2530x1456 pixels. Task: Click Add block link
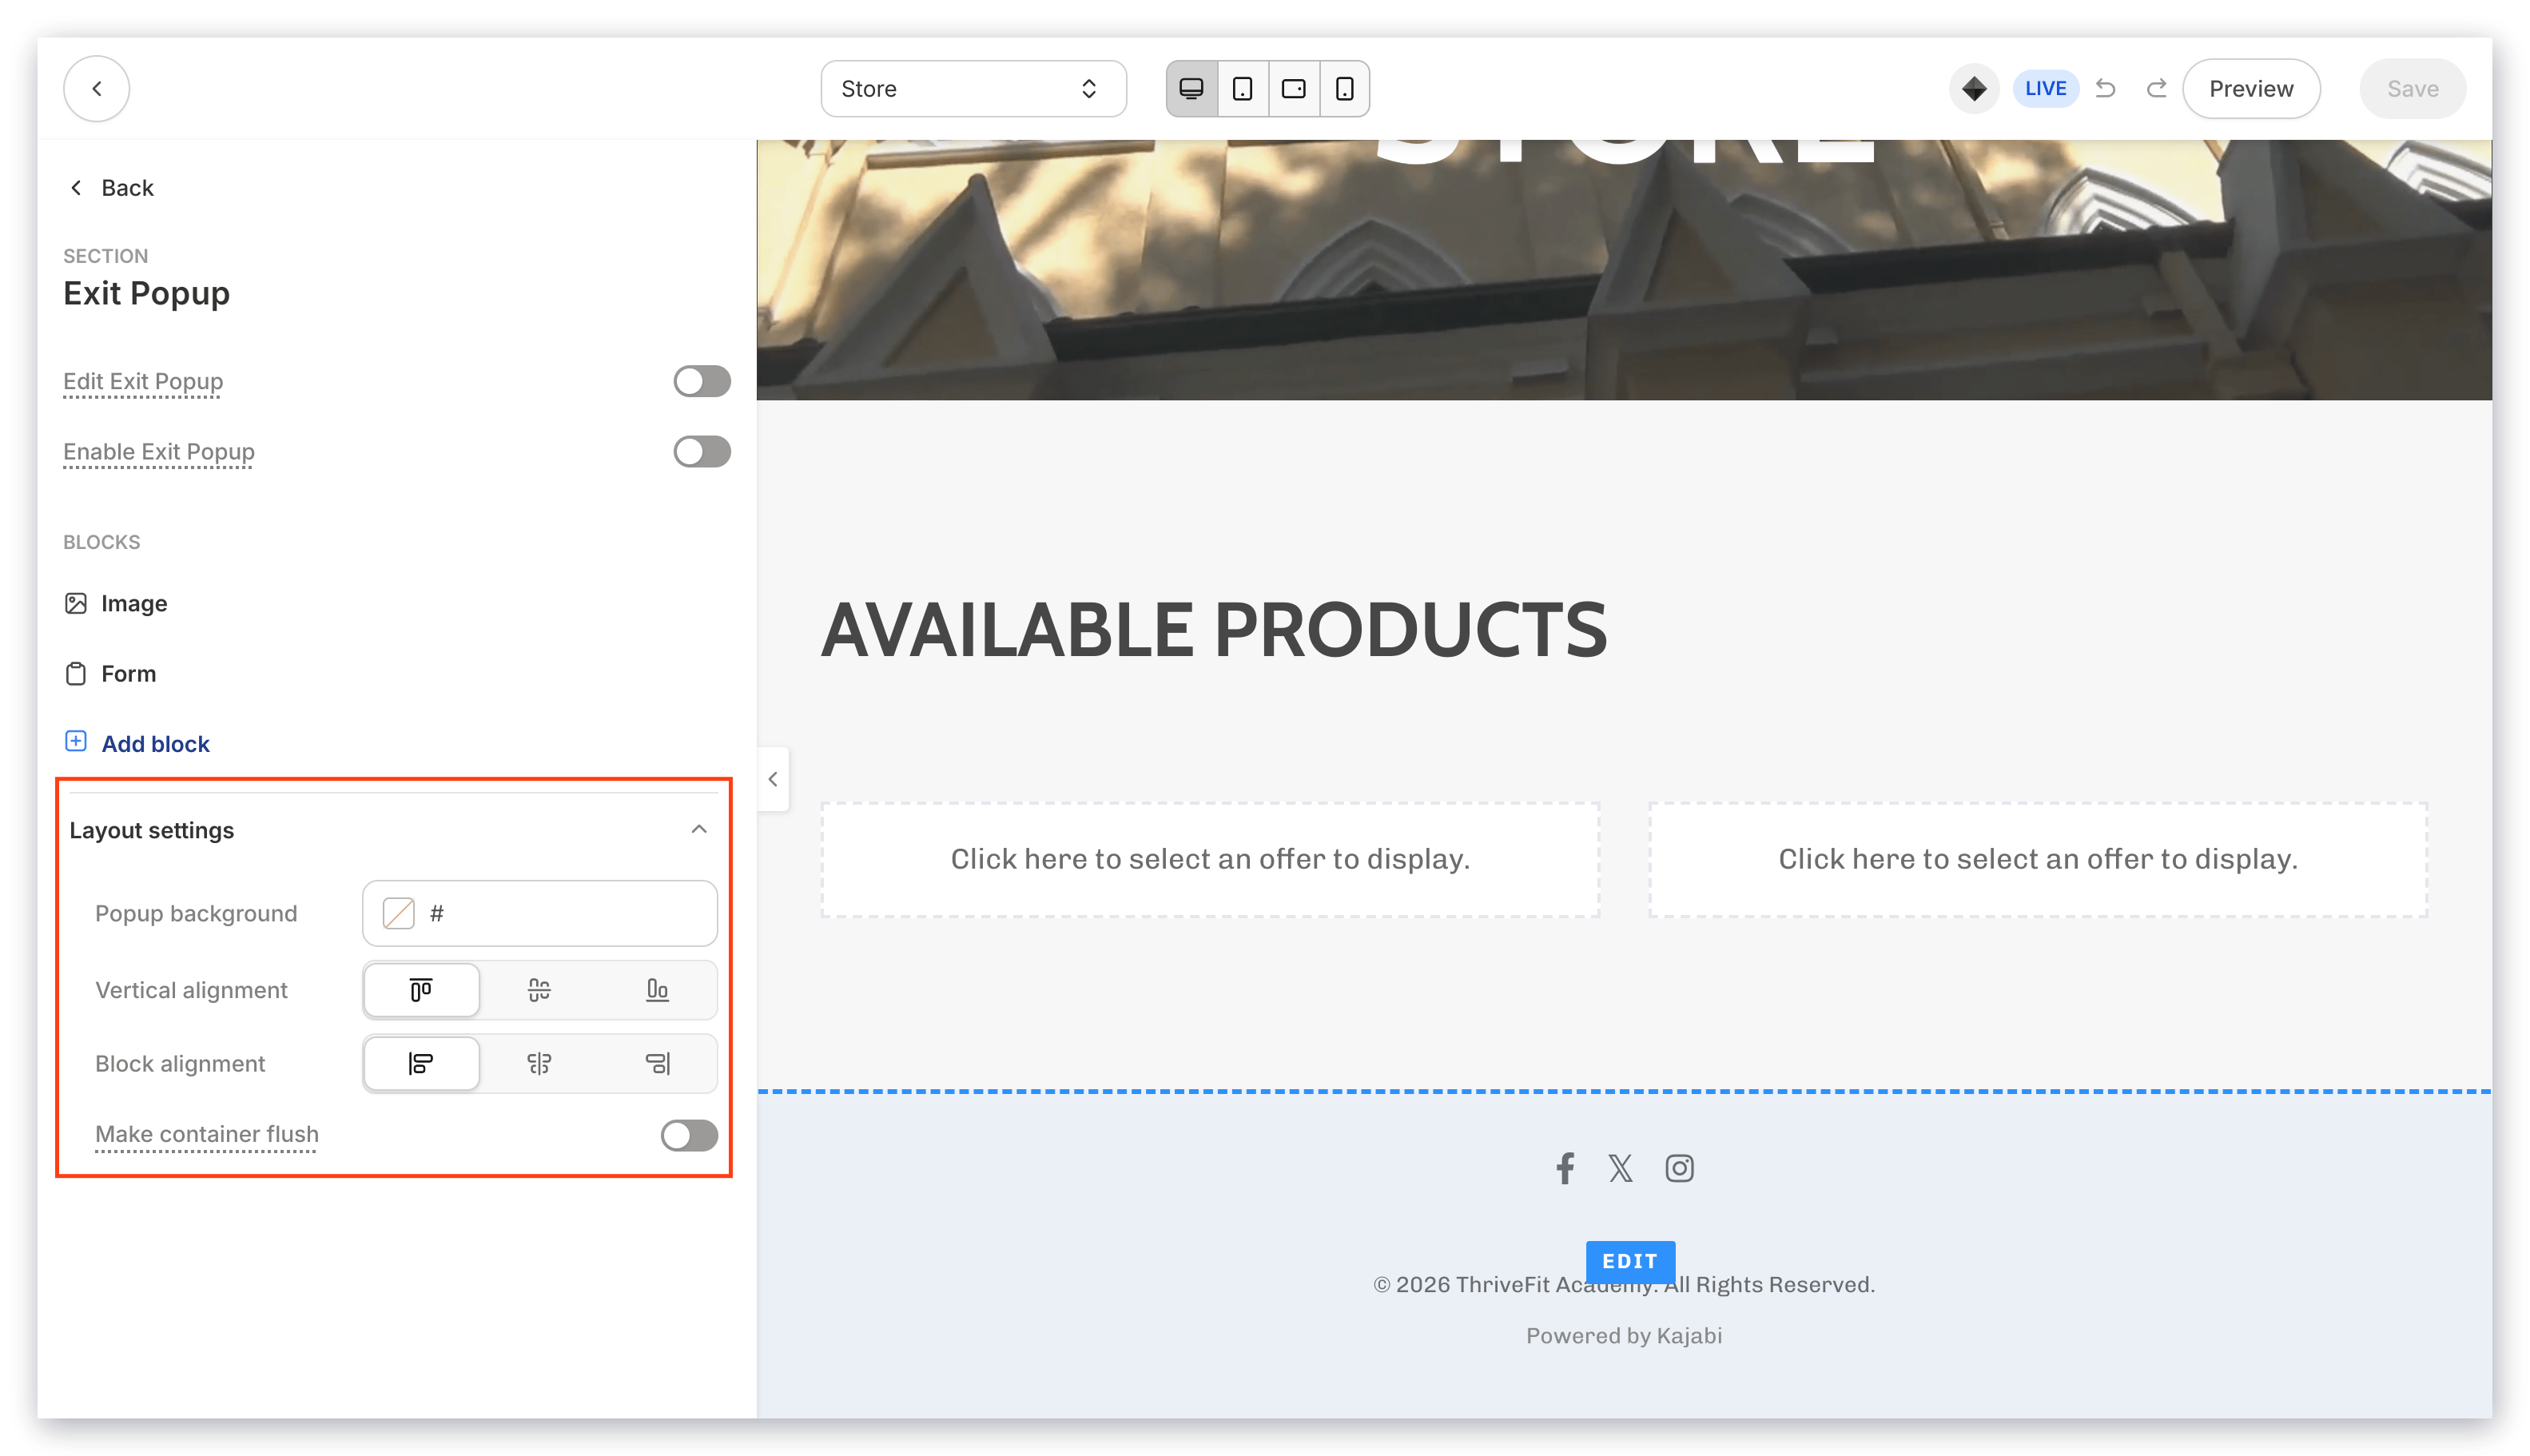pos(155,743)
